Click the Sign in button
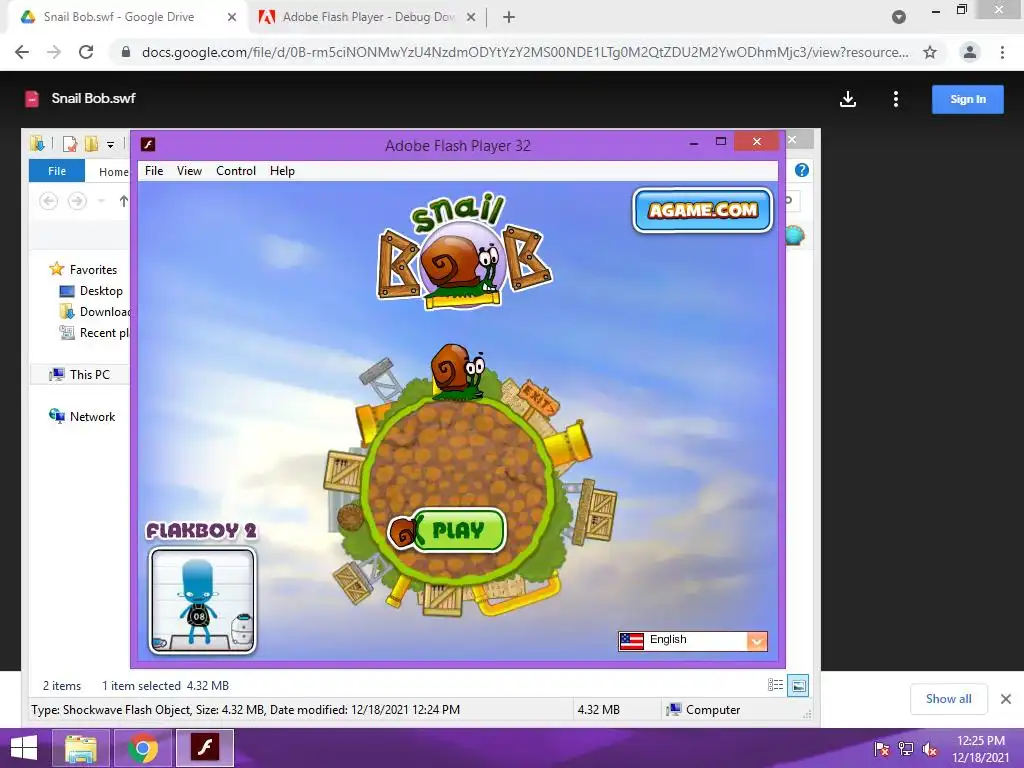Viewport: 1024px width, 768px height. pyautogui.click(x=968, y=99)
